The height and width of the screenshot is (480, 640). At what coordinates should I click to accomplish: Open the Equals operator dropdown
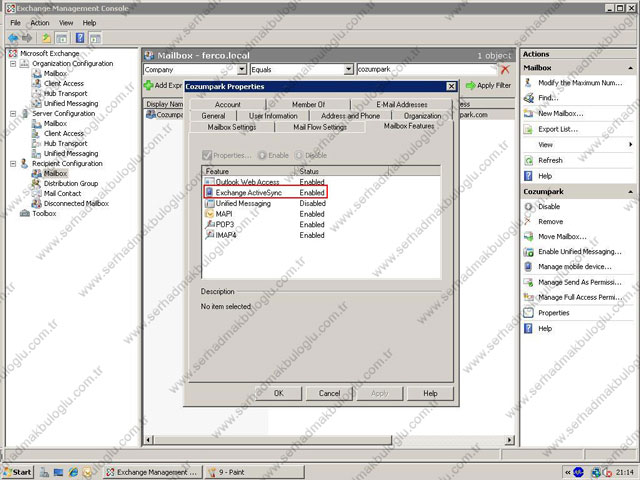point(348,69)
